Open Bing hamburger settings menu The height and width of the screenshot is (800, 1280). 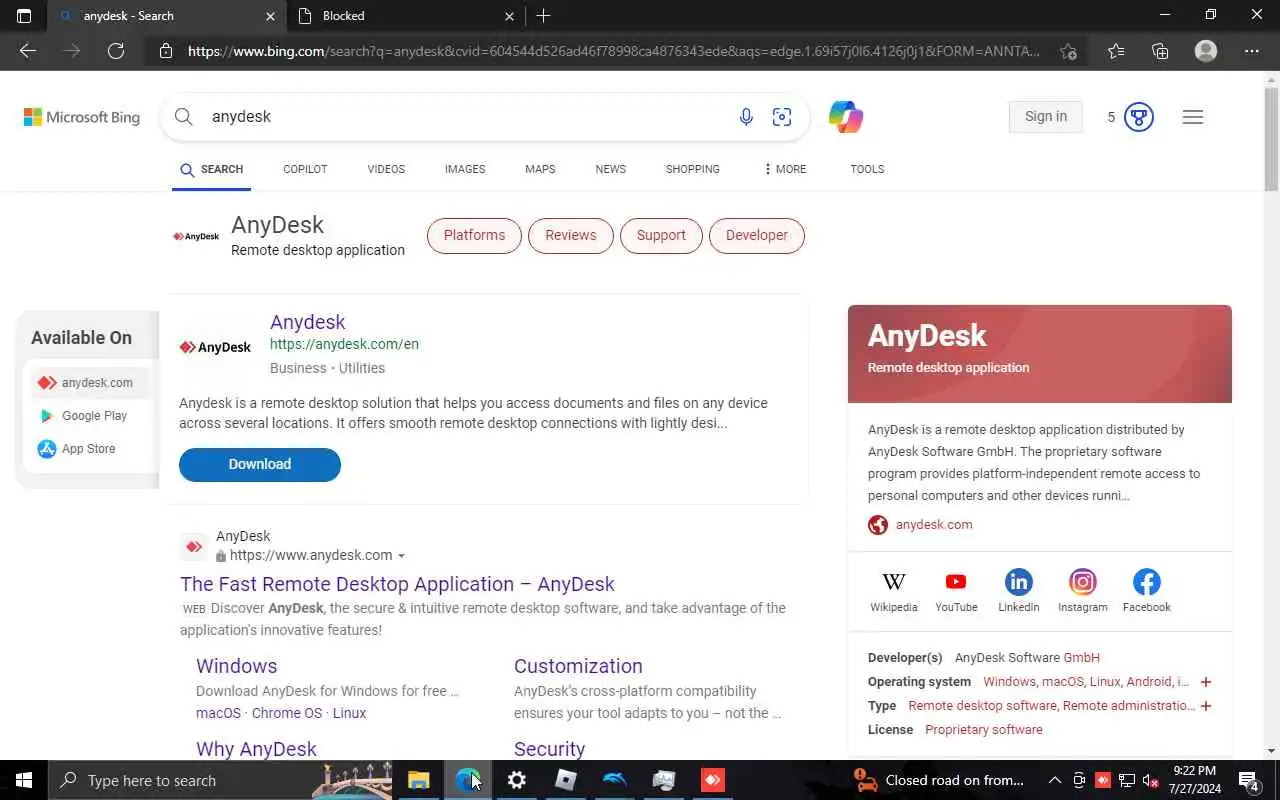(1192, 117)
